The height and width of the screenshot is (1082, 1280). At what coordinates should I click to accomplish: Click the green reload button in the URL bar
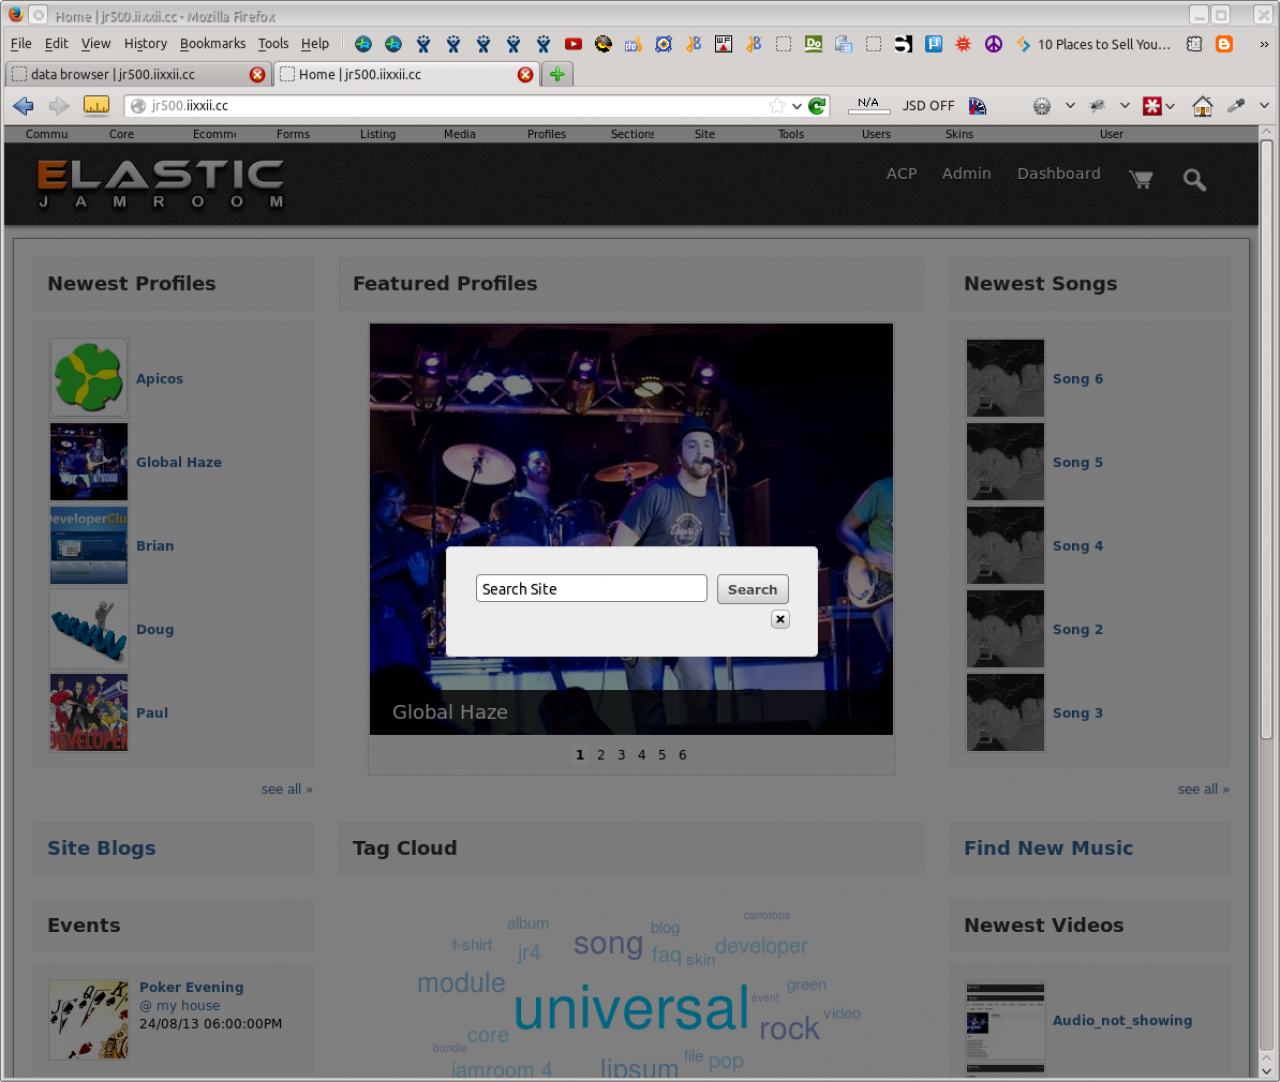[817, 106]
